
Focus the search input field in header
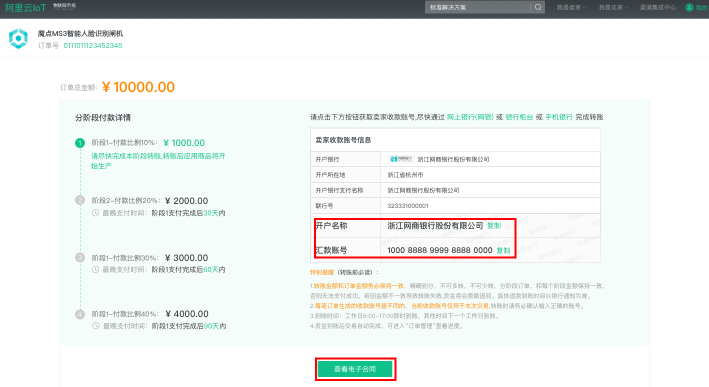click(478, 7)
